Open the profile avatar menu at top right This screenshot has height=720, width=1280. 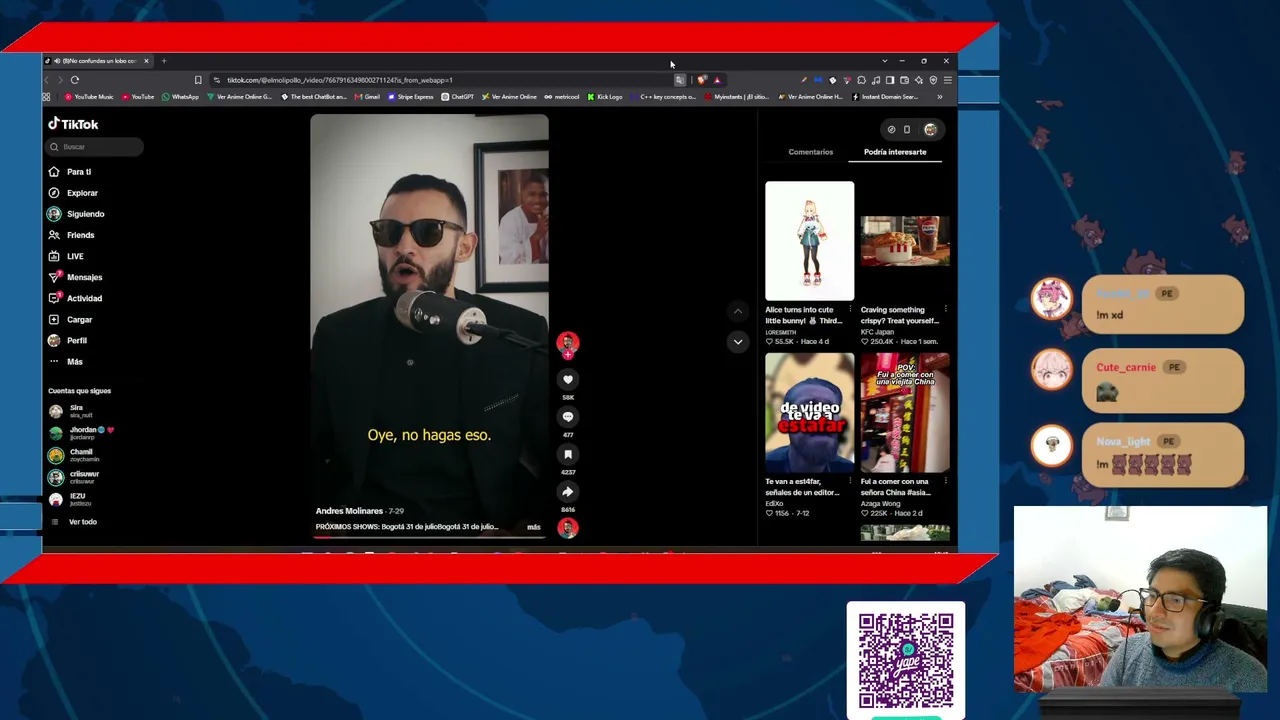coord(931,129)
